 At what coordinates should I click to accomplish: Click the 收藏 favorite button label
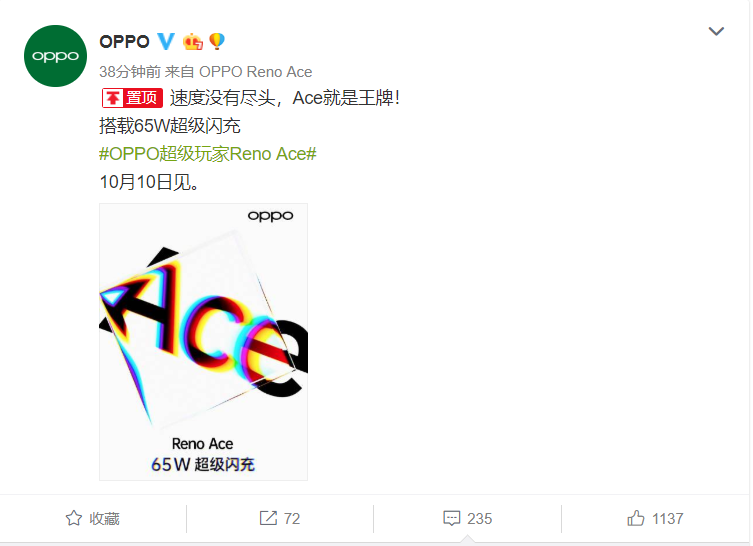[x=104, y=519]
